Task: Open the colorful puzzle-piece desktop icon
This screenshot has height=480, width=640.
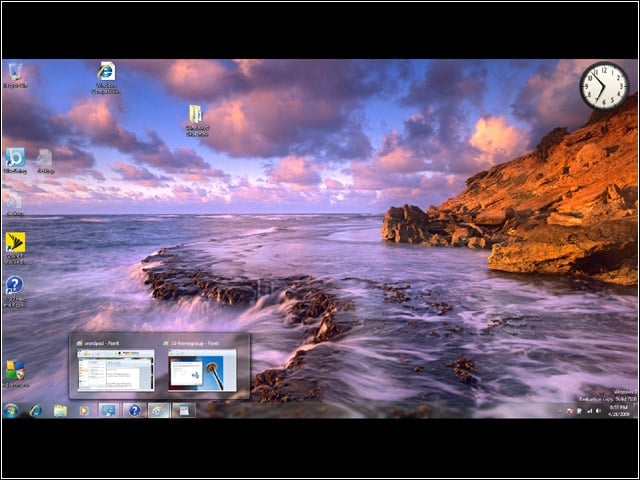Action: click(16, 374)
